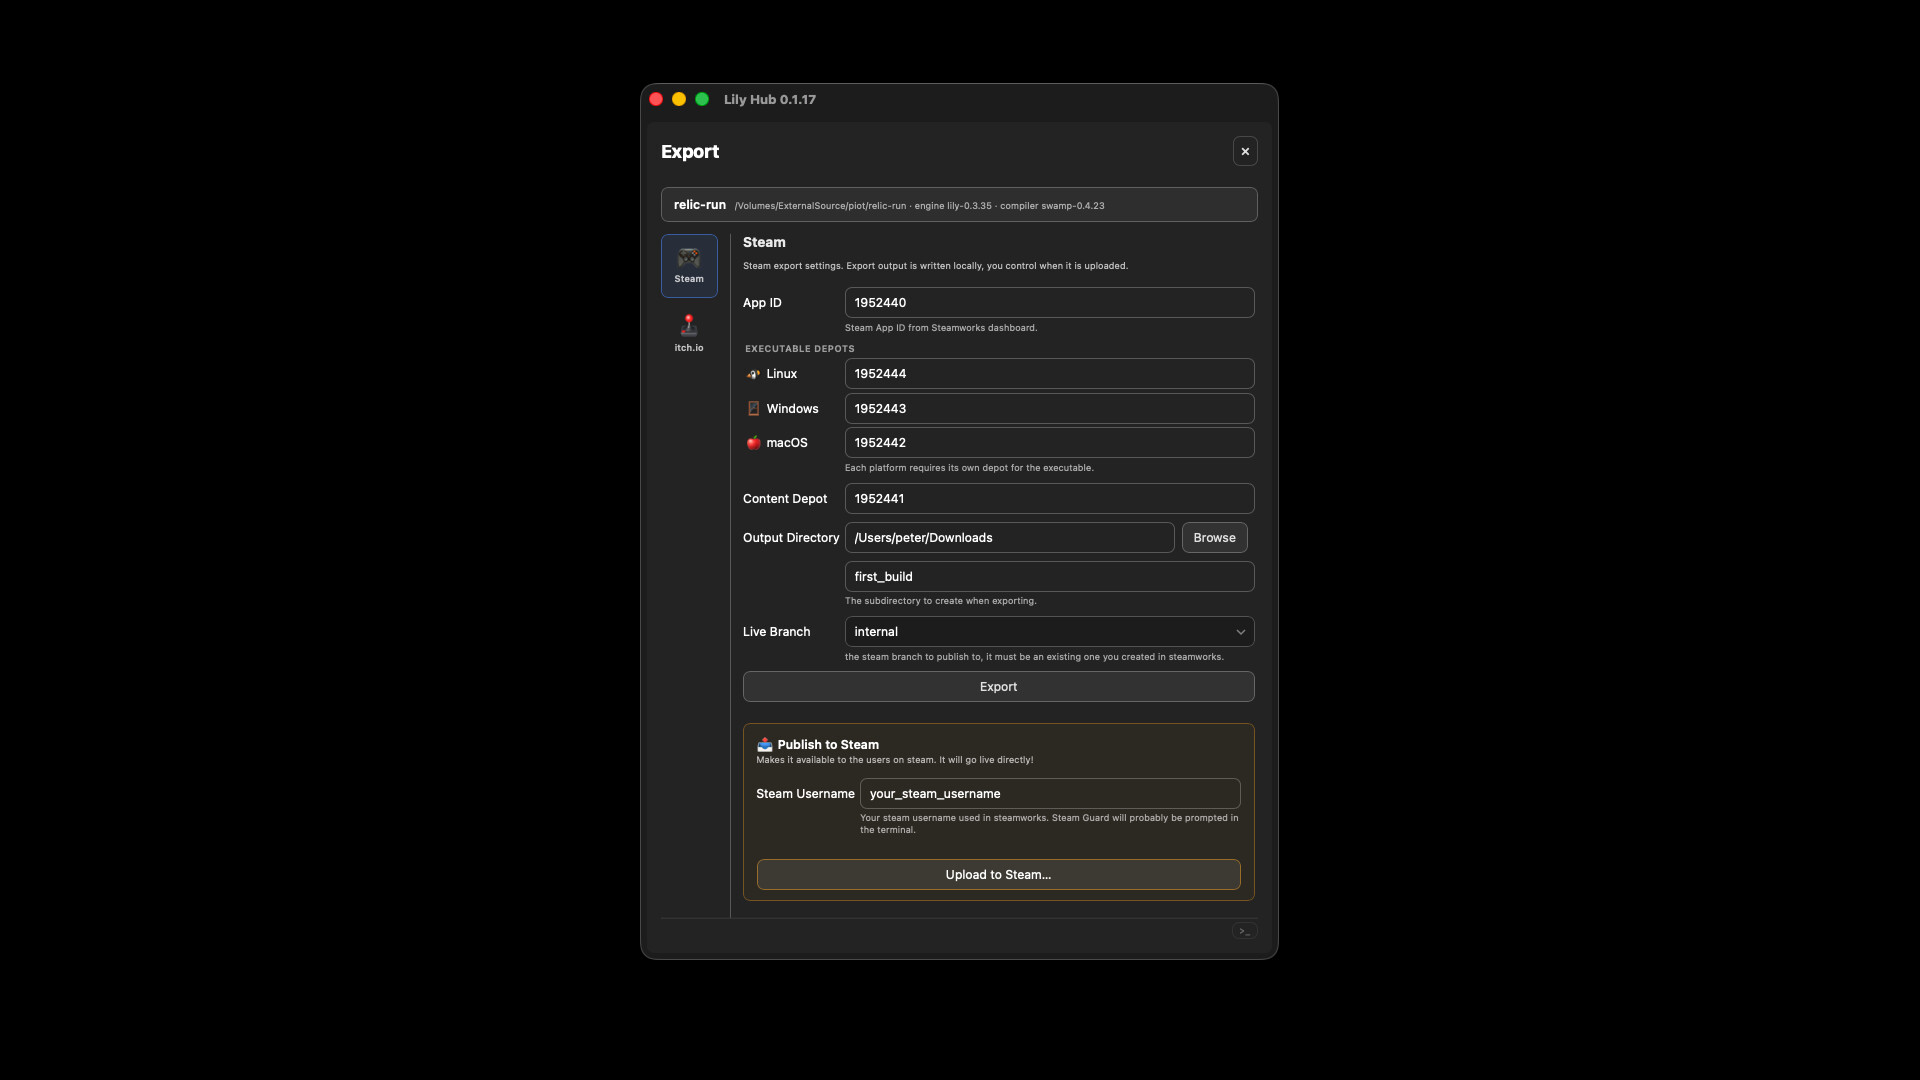Focus the Content Depot field
Image resolution: width=1920 pixels, height=1080 pixels.
tap(1049, 499)
